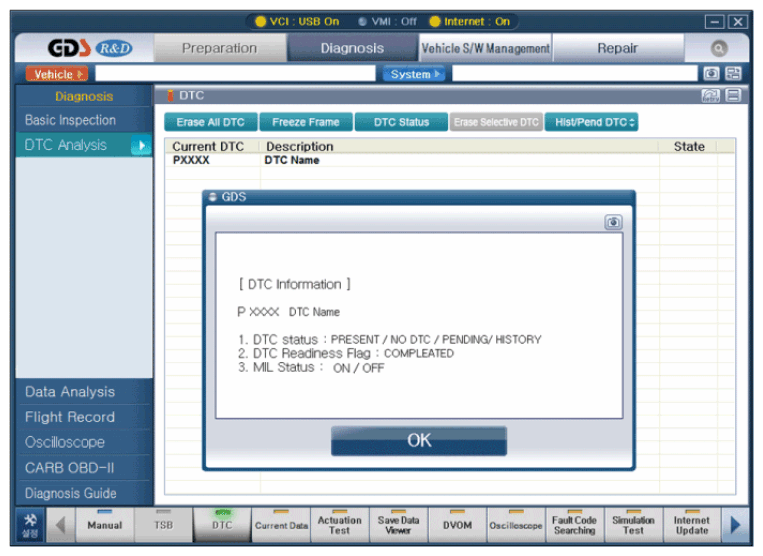This screenshot has width=763, height=556.
Task: Open the System selector
Action: coord(411,74)
